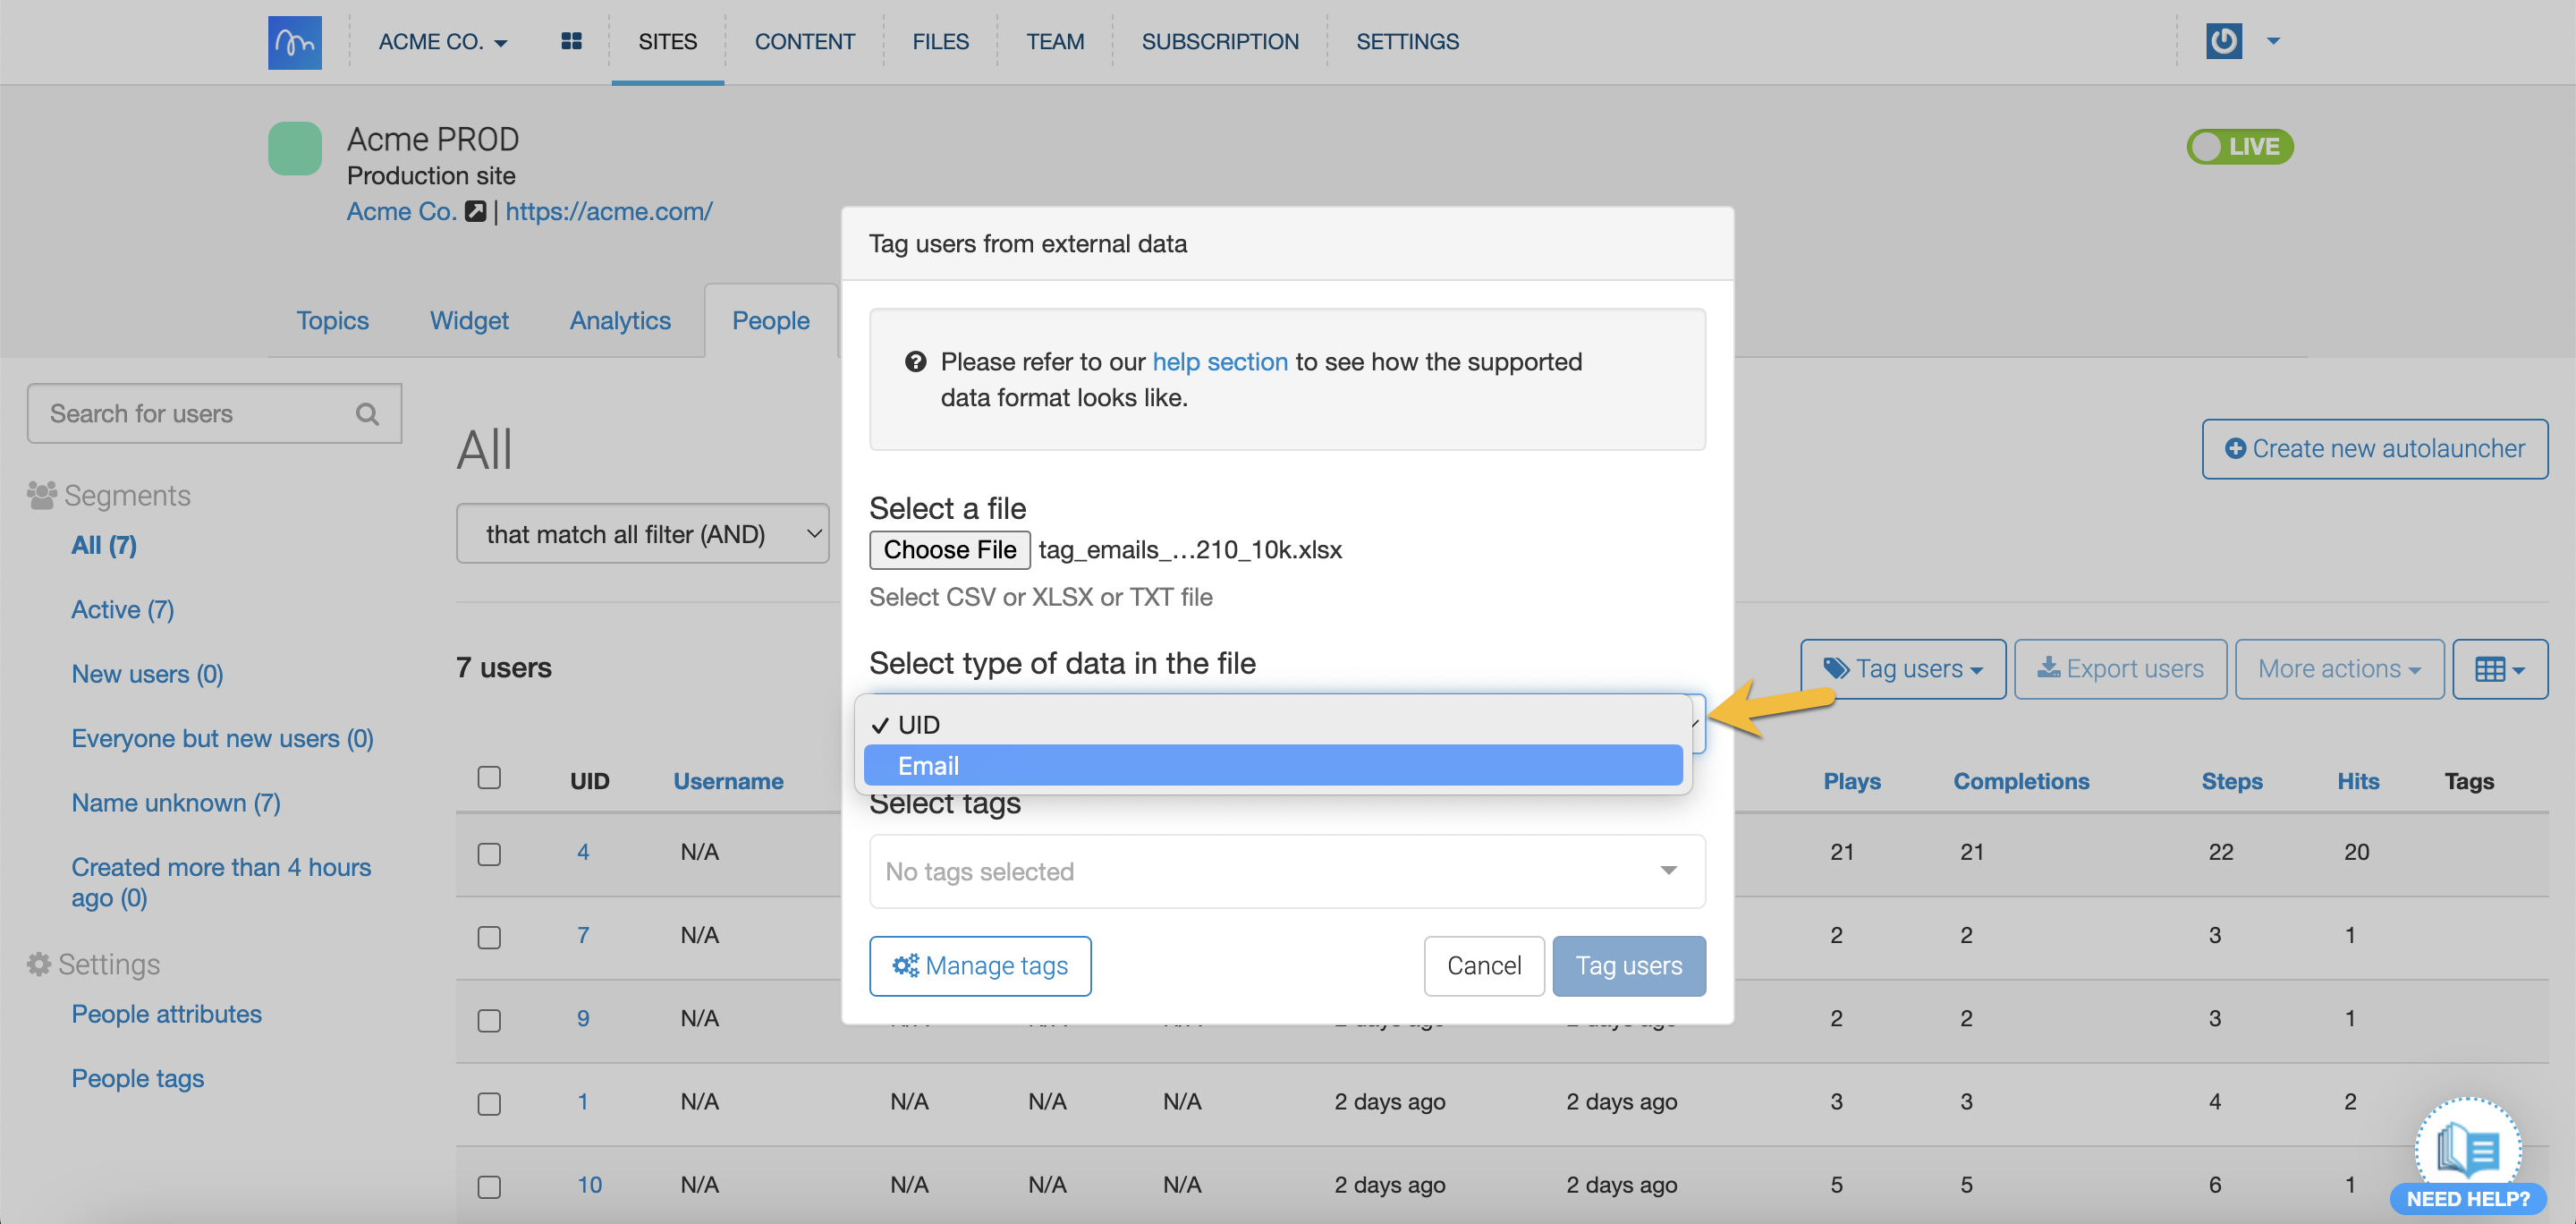Click Manage tags gear button

click(979, 966)
